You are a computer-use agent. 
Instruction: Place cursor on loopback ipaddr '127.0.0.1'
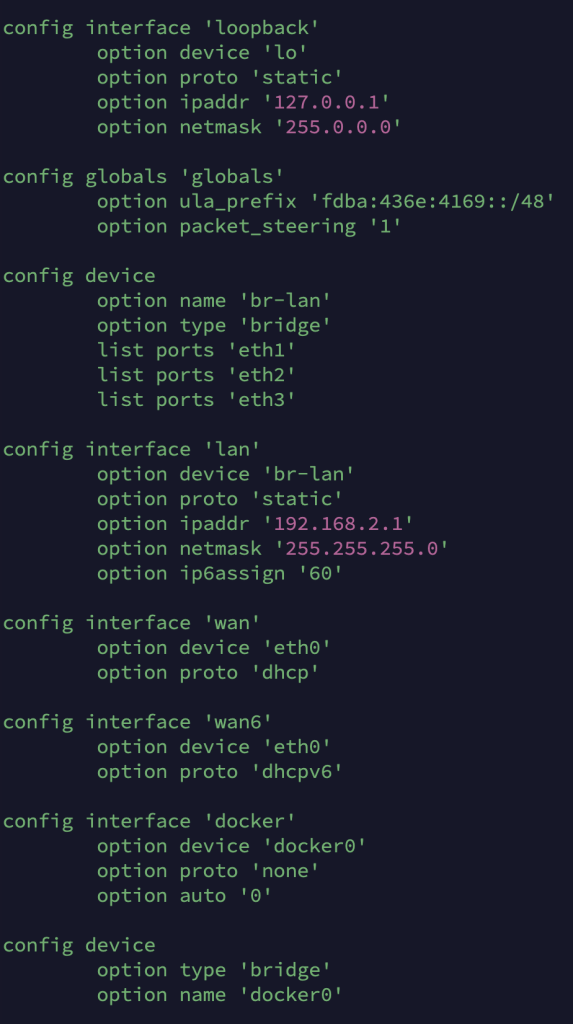(x=331, y=103)
